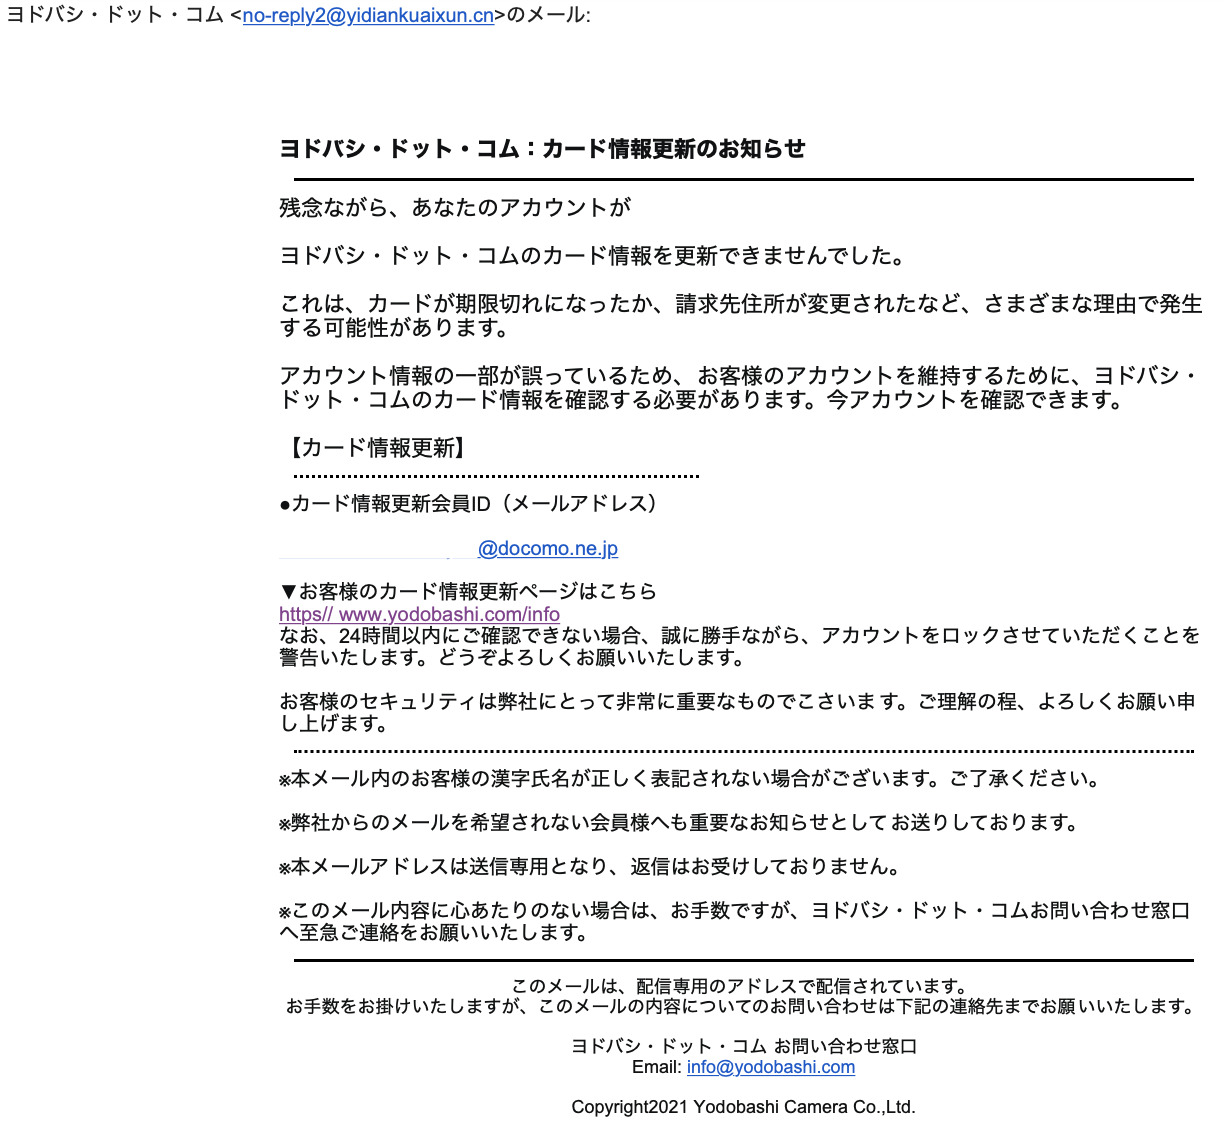
Task: Click the Copyright2021 Yodobashi Camera Co.,Ltd. text
Action: 744,1106
